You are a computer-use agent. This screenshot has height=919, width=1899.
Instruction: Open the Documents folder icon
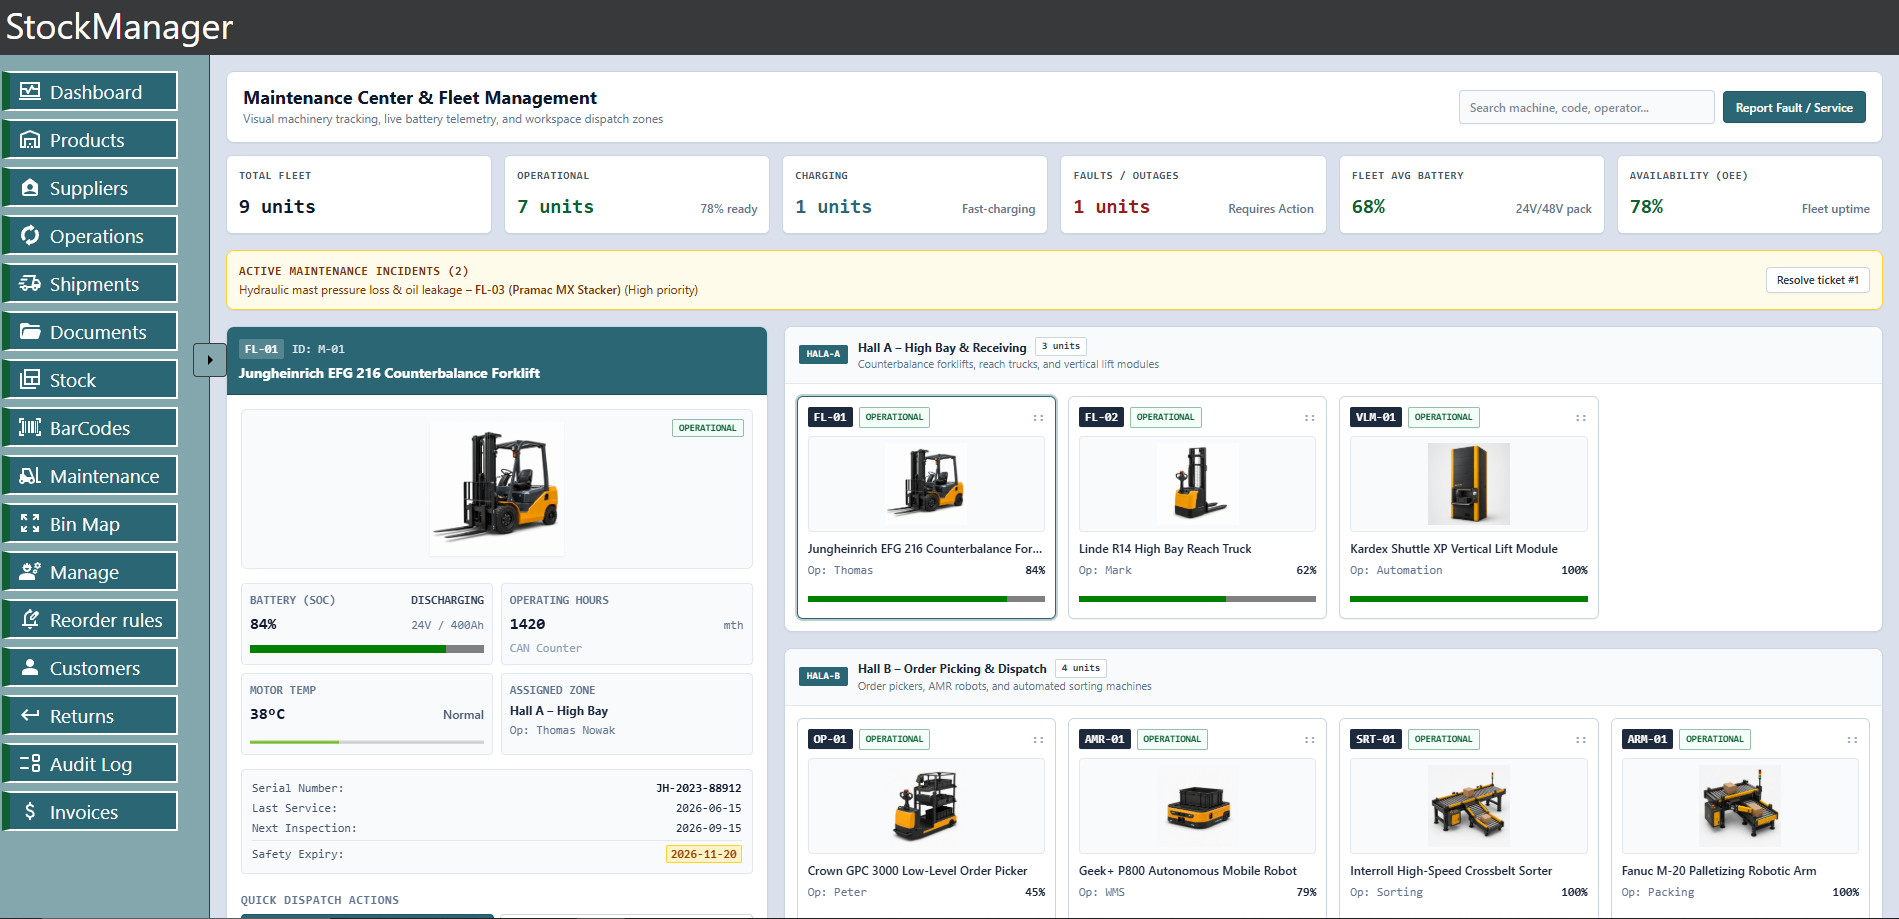click(30, 331)
